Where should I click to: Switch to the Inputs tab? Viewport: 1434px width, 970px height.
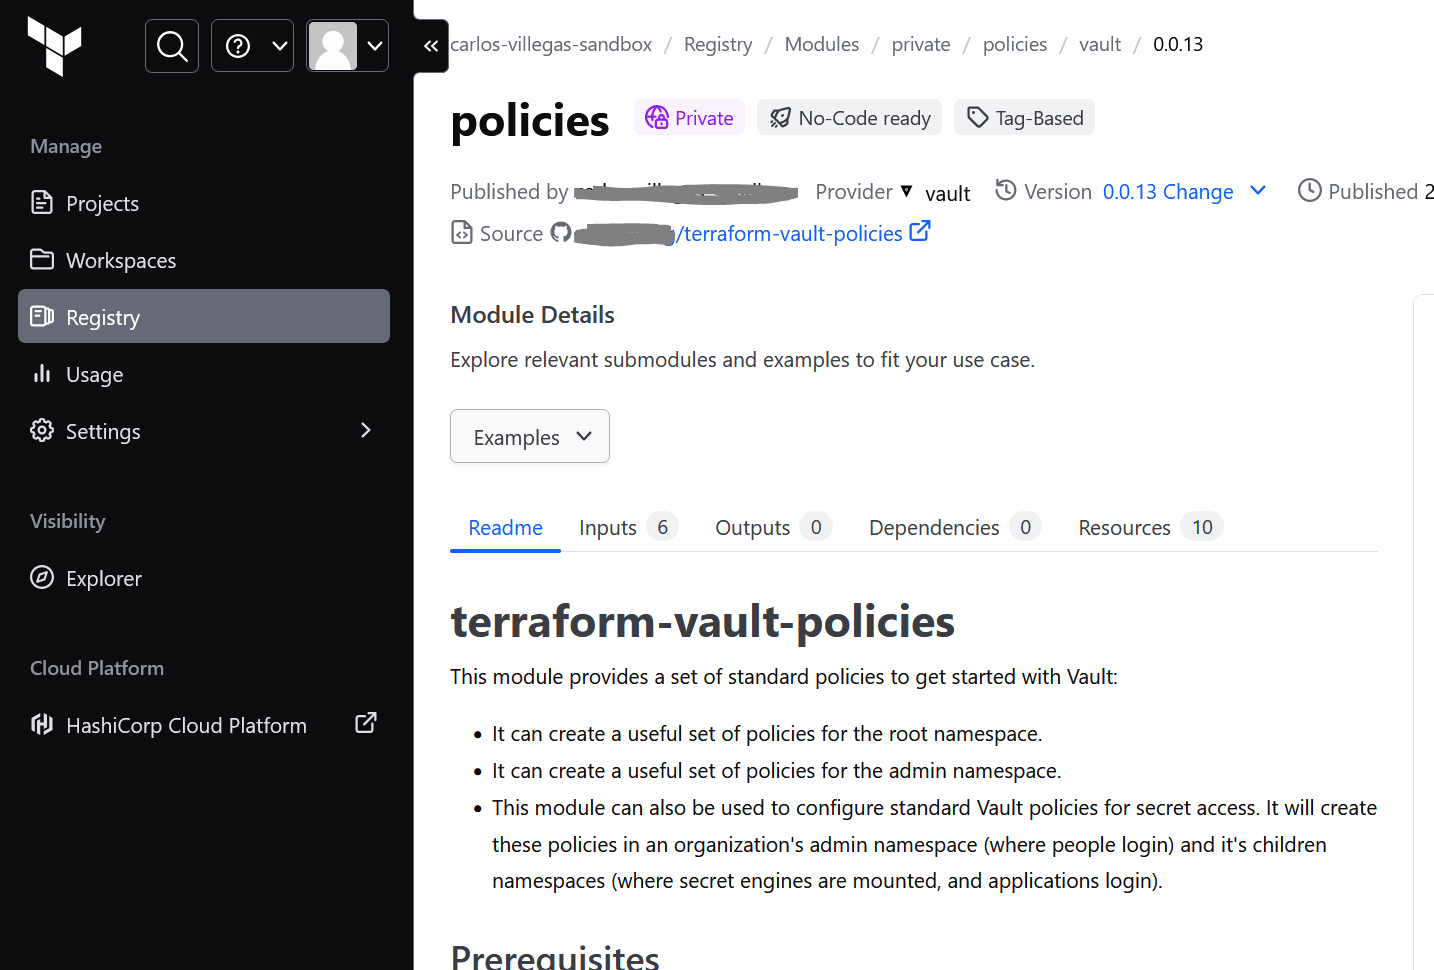628,527
